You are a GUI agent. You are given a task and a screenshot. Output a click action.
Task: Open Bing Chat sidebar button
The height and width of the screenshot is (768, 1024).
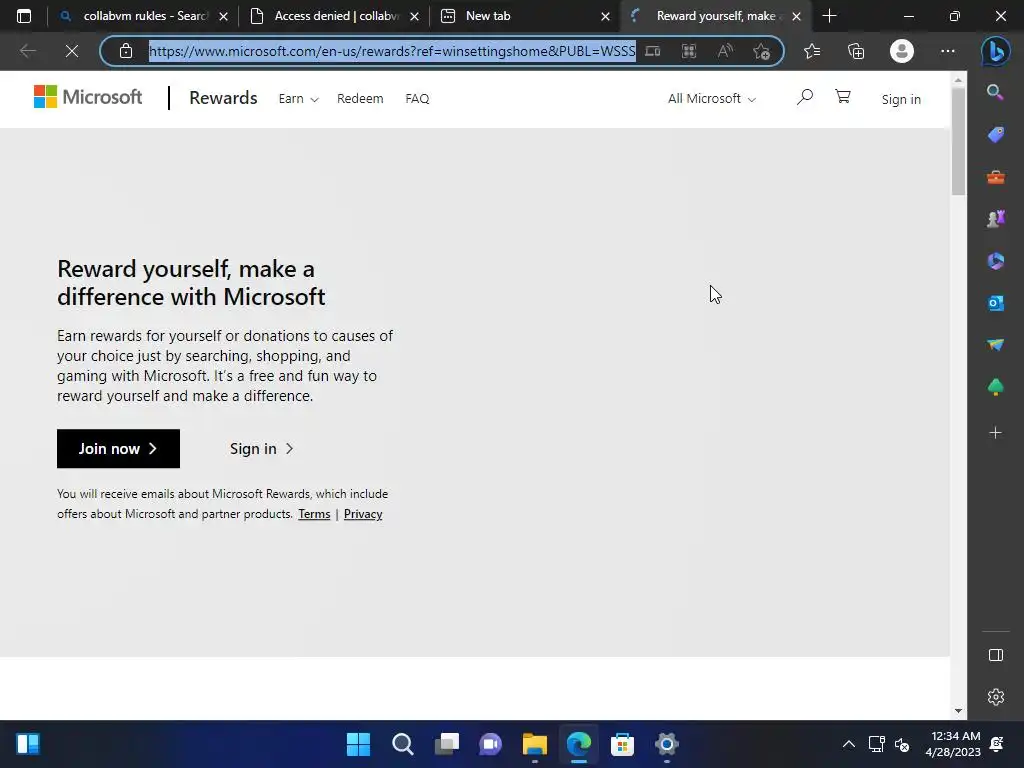(x=995, y=51)
